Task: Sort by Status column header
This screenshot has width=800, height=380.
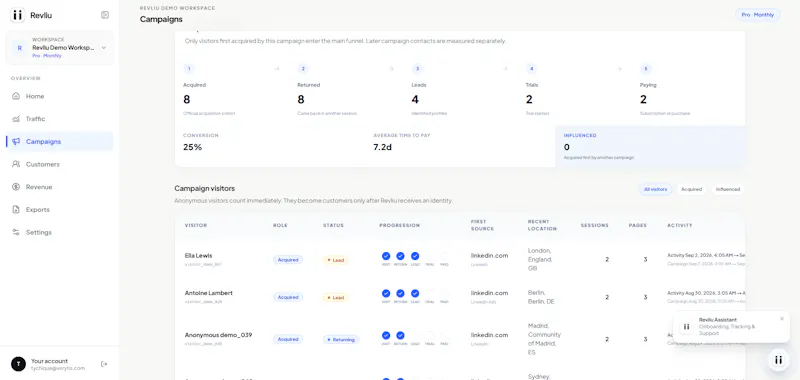Action: (333, 225)
